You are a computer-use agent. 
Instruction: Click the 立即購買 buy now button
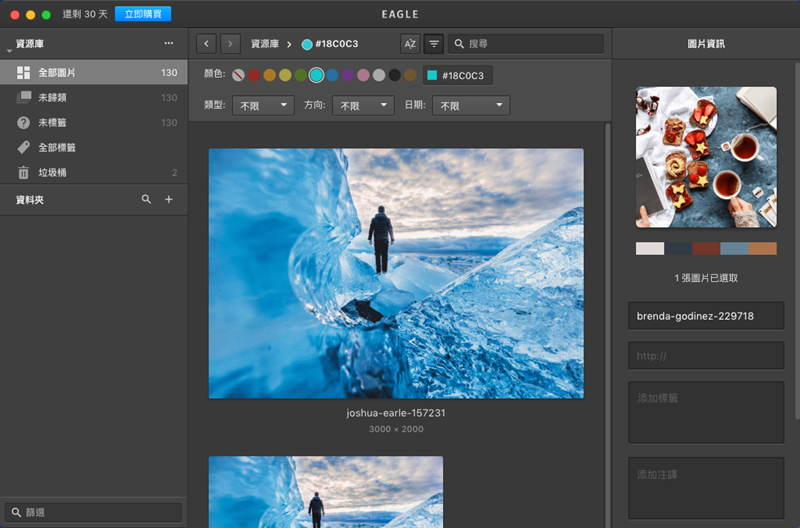coord(143,14)
